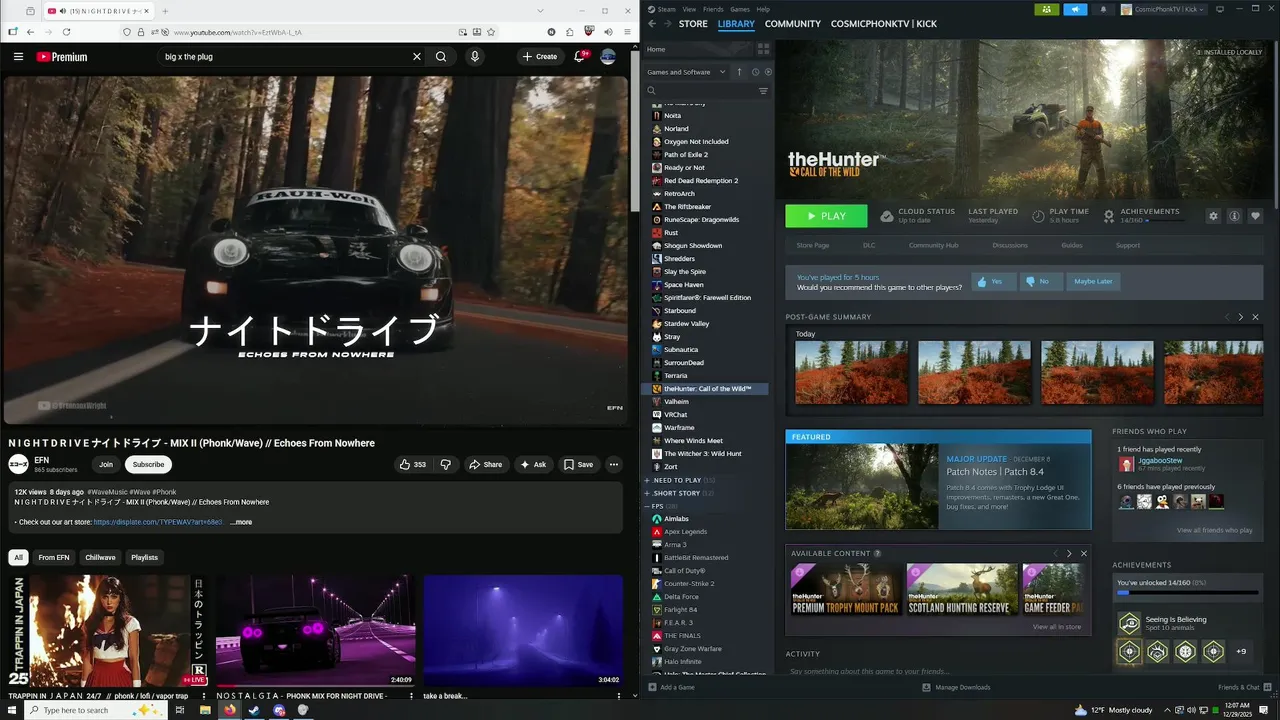Open the YouTube account avatar menu
The image size is (1280, 720).
coord(608,57)
